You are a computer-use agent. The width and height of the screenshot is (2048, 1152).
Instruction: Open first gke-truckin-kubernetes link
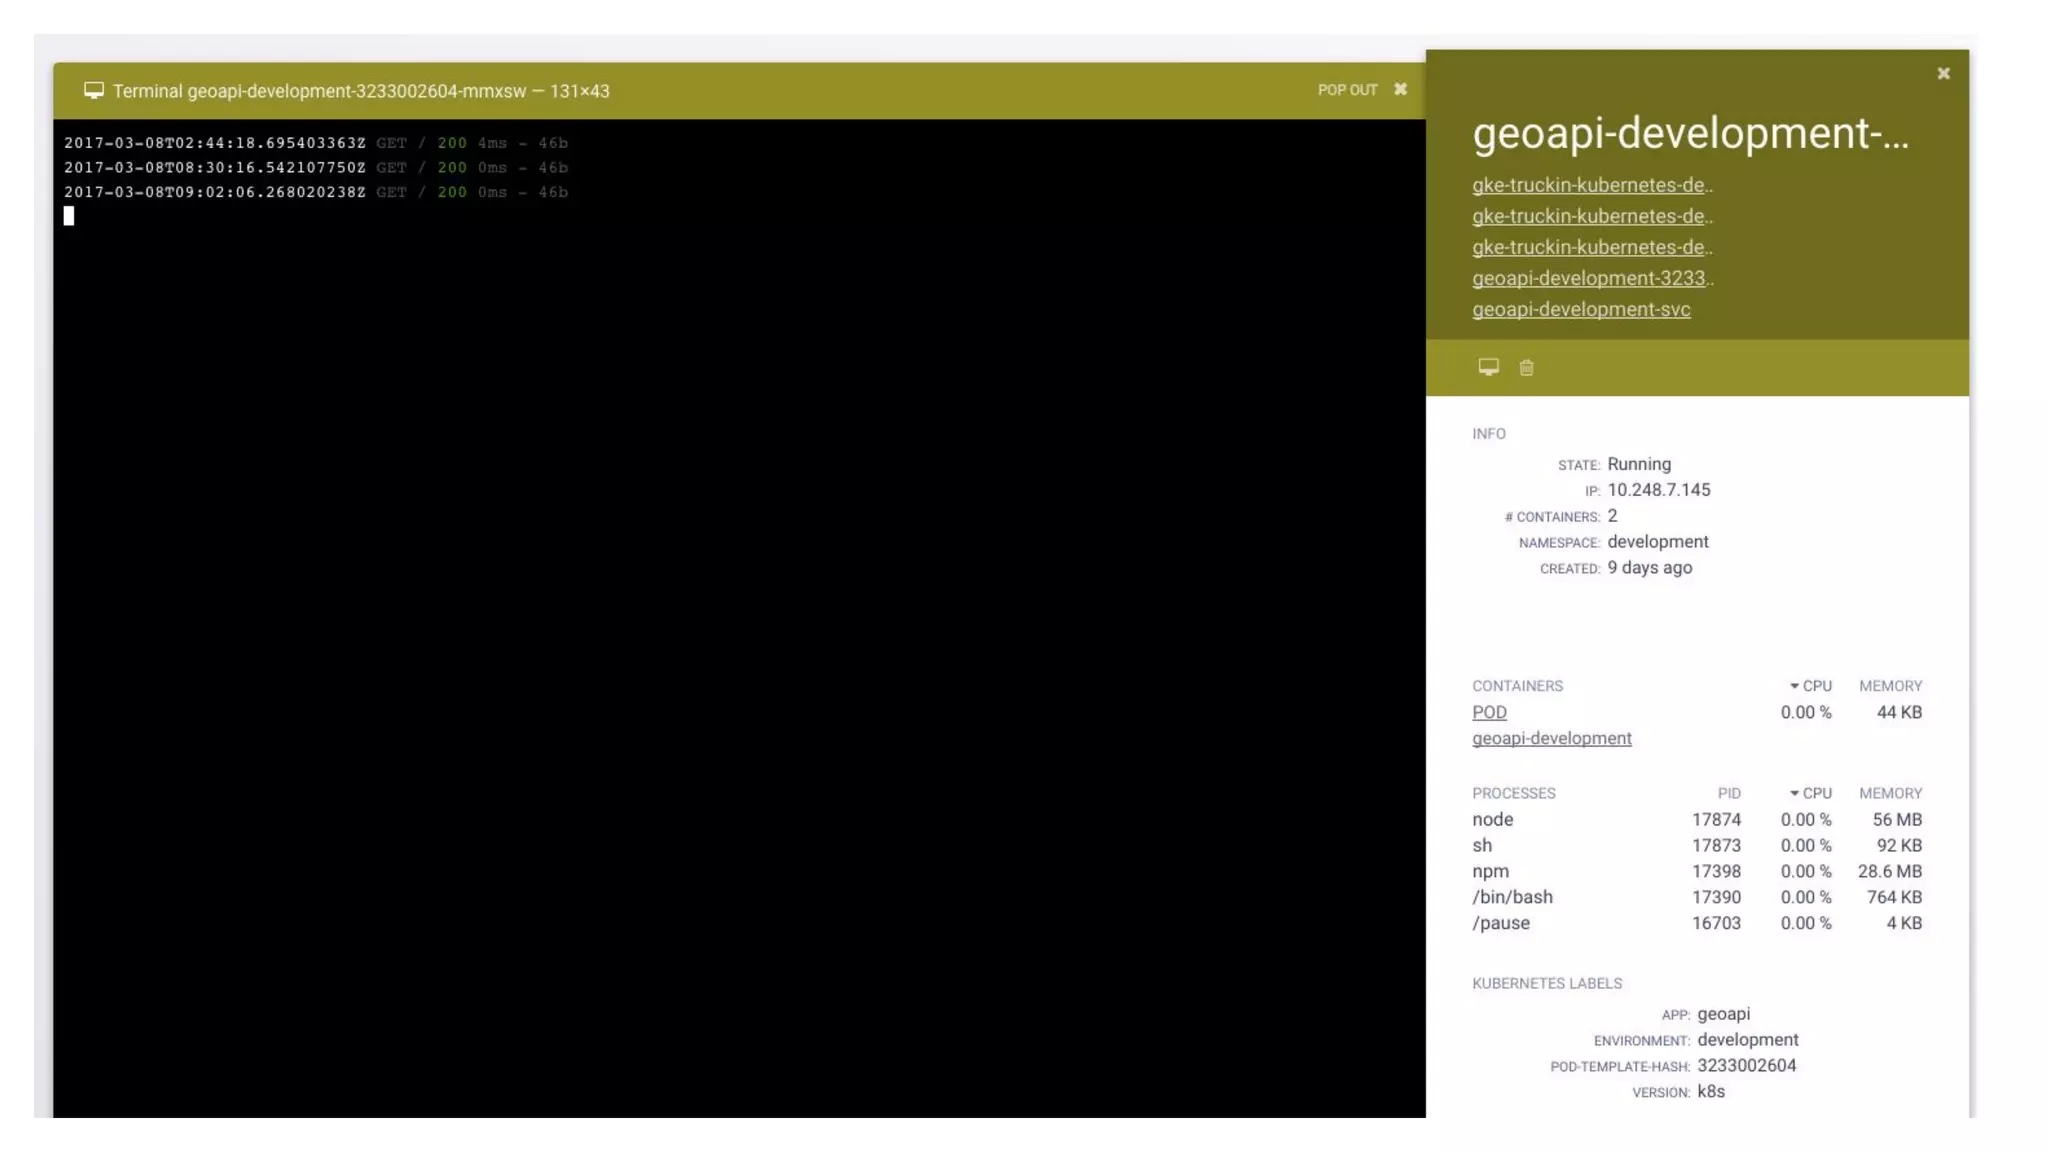pyautogui.click(x=1590, y=185)
